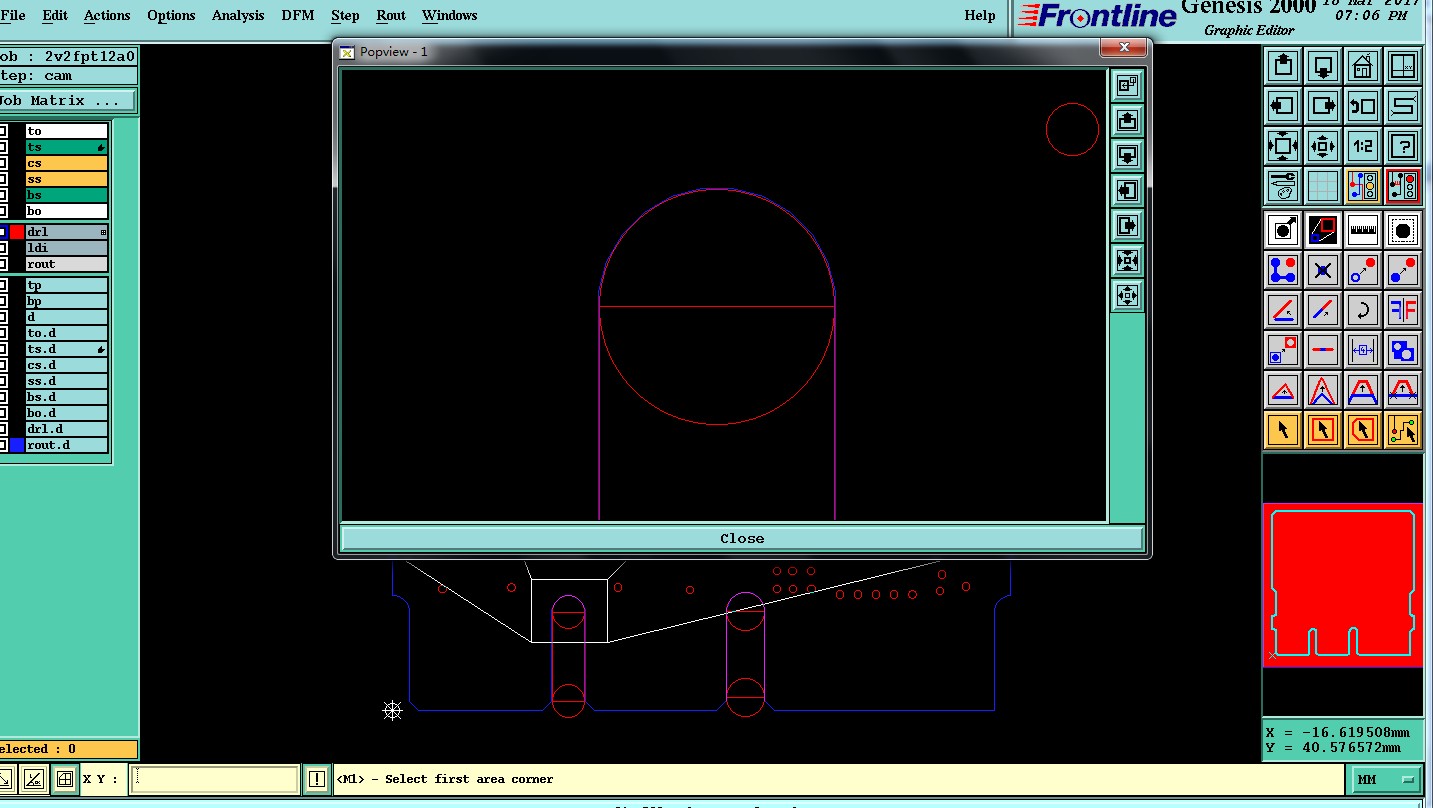
Task: Click the zoom in arrows-inward icon in main toolbar
Action: click(1283, 146)
